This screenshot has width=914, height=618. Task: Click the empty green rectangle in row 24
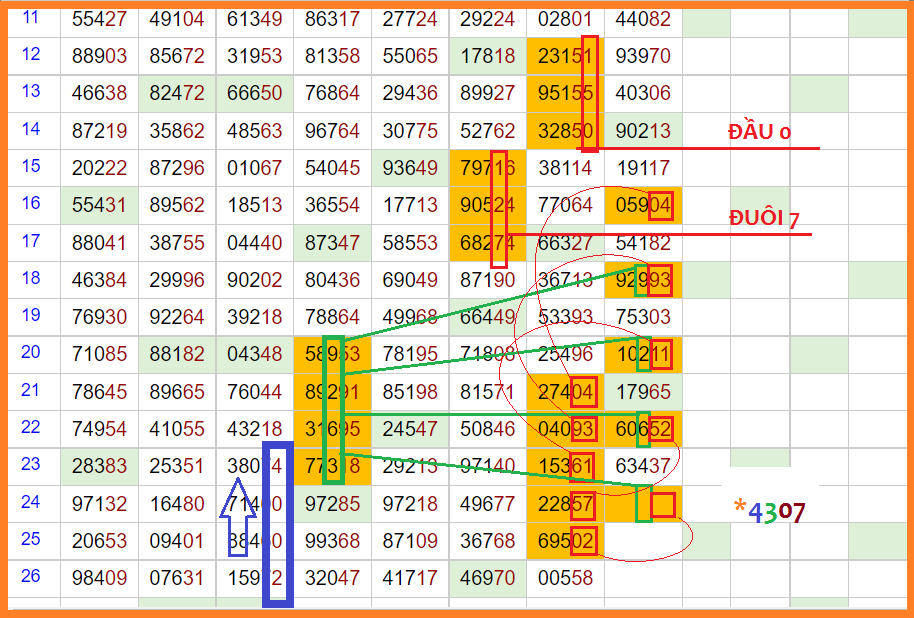(643, 503)
